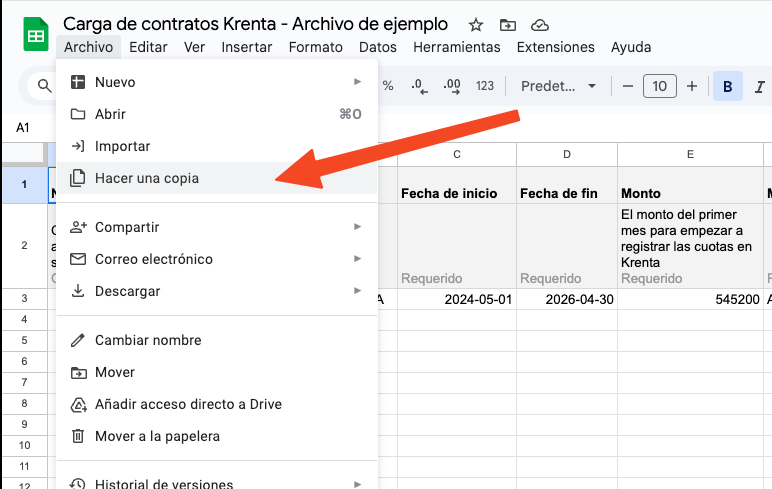
Task: Open Google Sheets home icon
Action: [36, 34]
